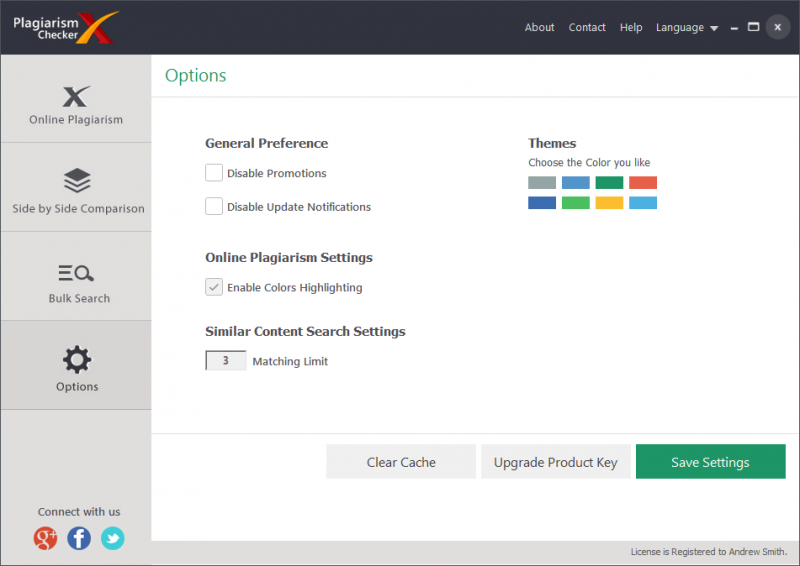
Task: Choose the dark blue theme swatch
Action: (x=542, y=203)
